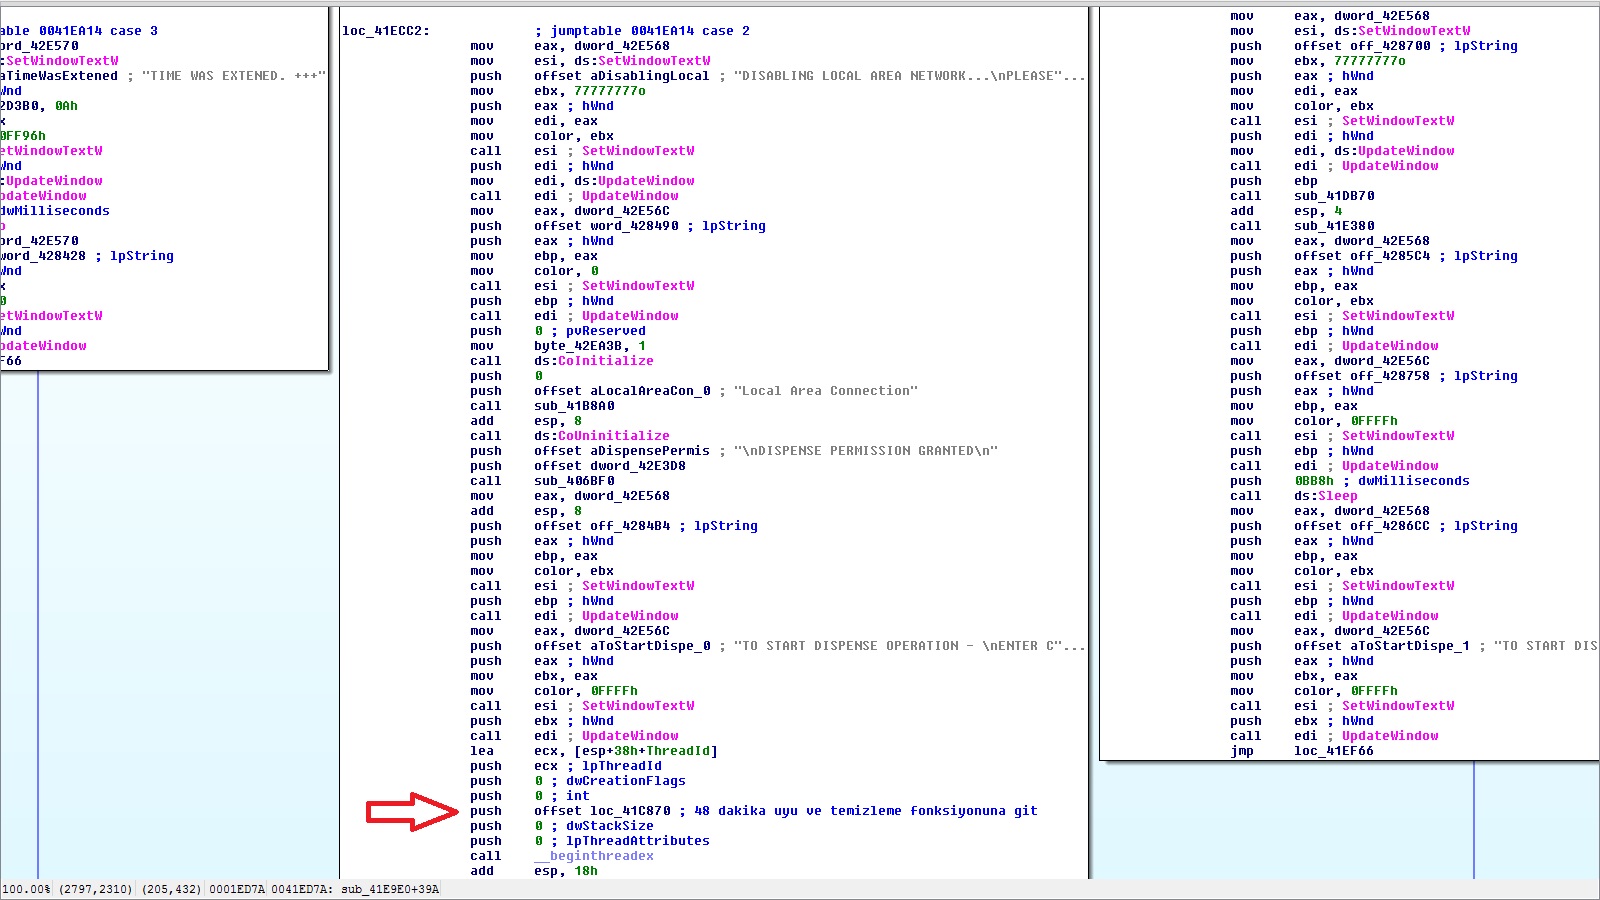Open sub_406BF0 call target
Image resolution: width=1600 pixels, height=900 pixels.
pos(574,481)
